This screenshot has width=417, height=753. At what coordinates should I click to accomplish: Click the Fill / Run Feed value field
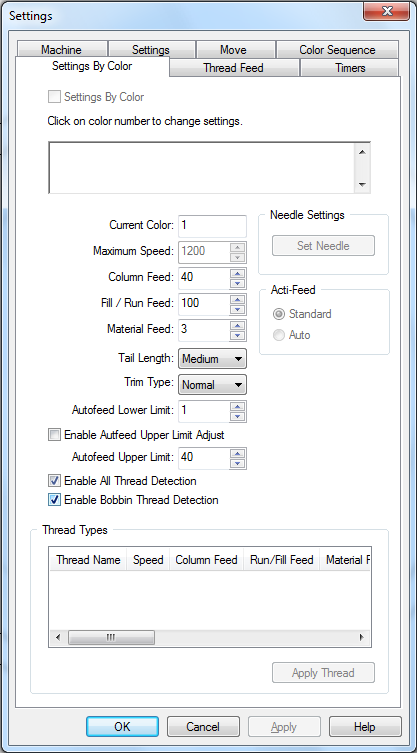[204, 304]
